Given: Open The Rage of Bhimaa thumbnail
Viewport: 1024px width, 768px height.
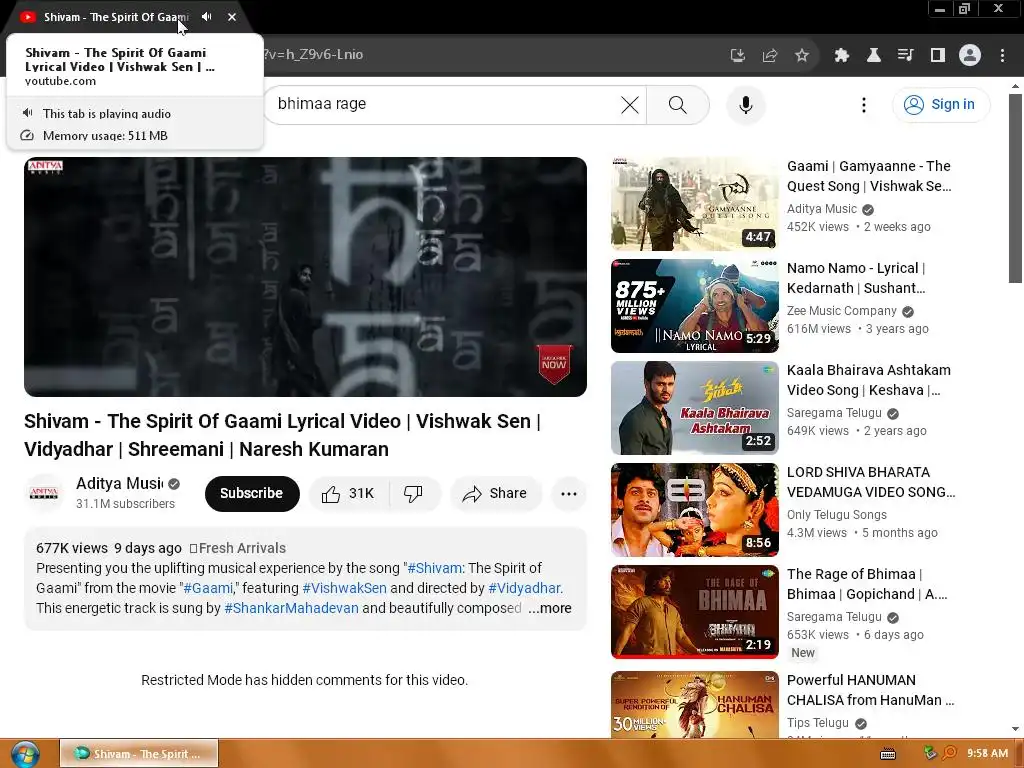Looking at the screenshot, I should coord(695,612).
